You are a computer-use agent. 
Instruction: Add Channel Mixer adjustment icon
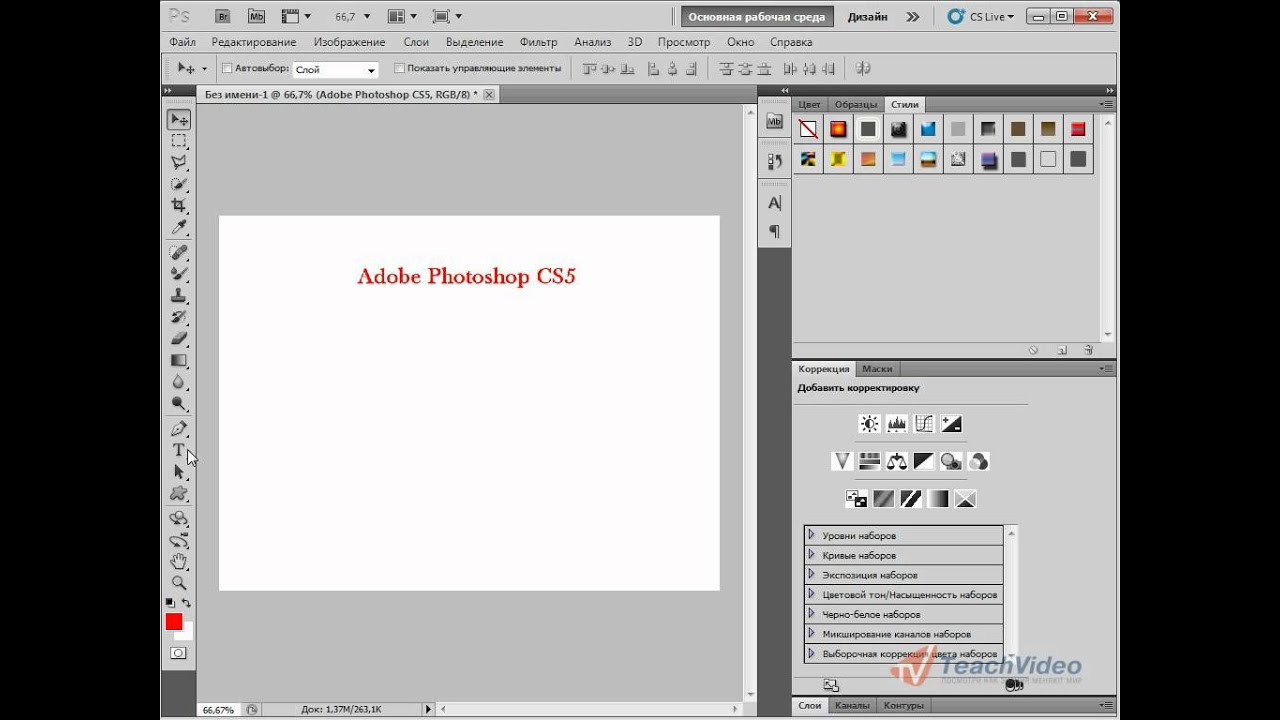(x=978, y=461)
